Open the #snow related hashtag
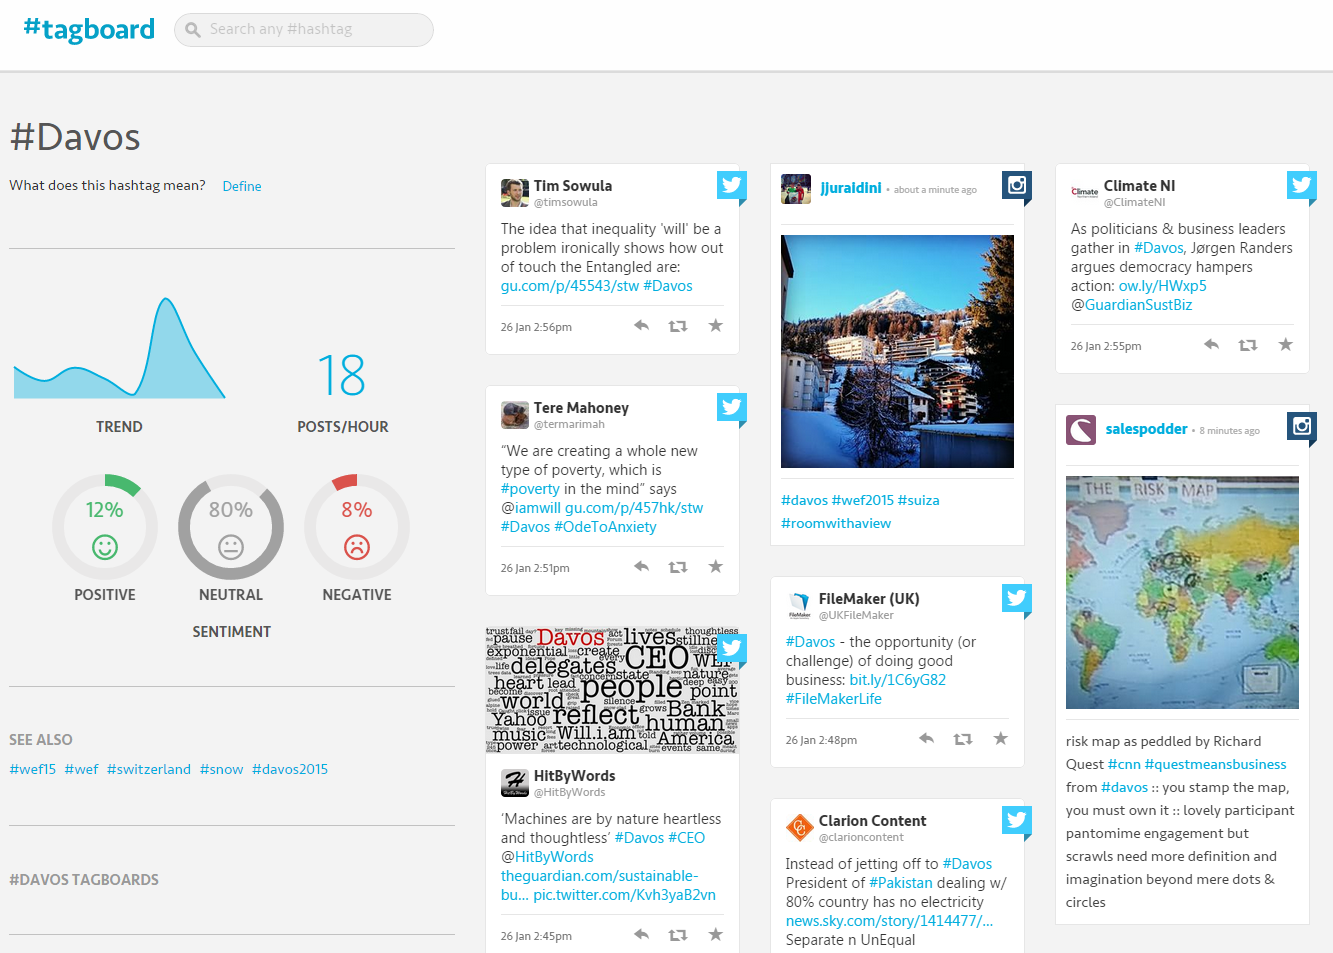The width and height of the screenshot is (1333, 953). tap(222, 769)
